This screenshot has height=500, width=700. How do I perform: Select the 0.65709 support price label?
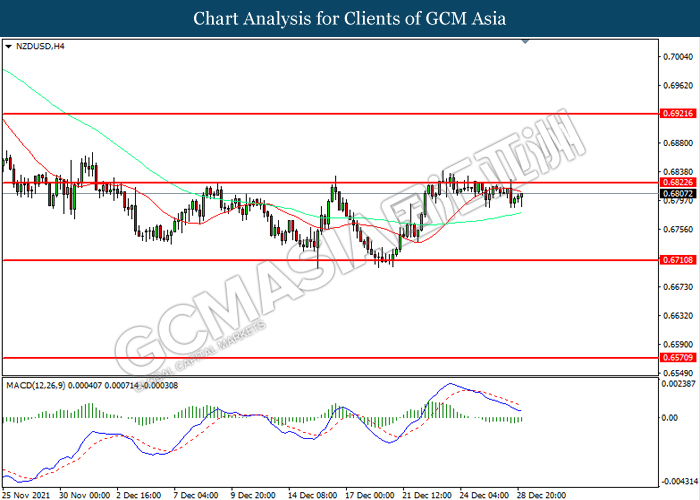tap(678, 358)
